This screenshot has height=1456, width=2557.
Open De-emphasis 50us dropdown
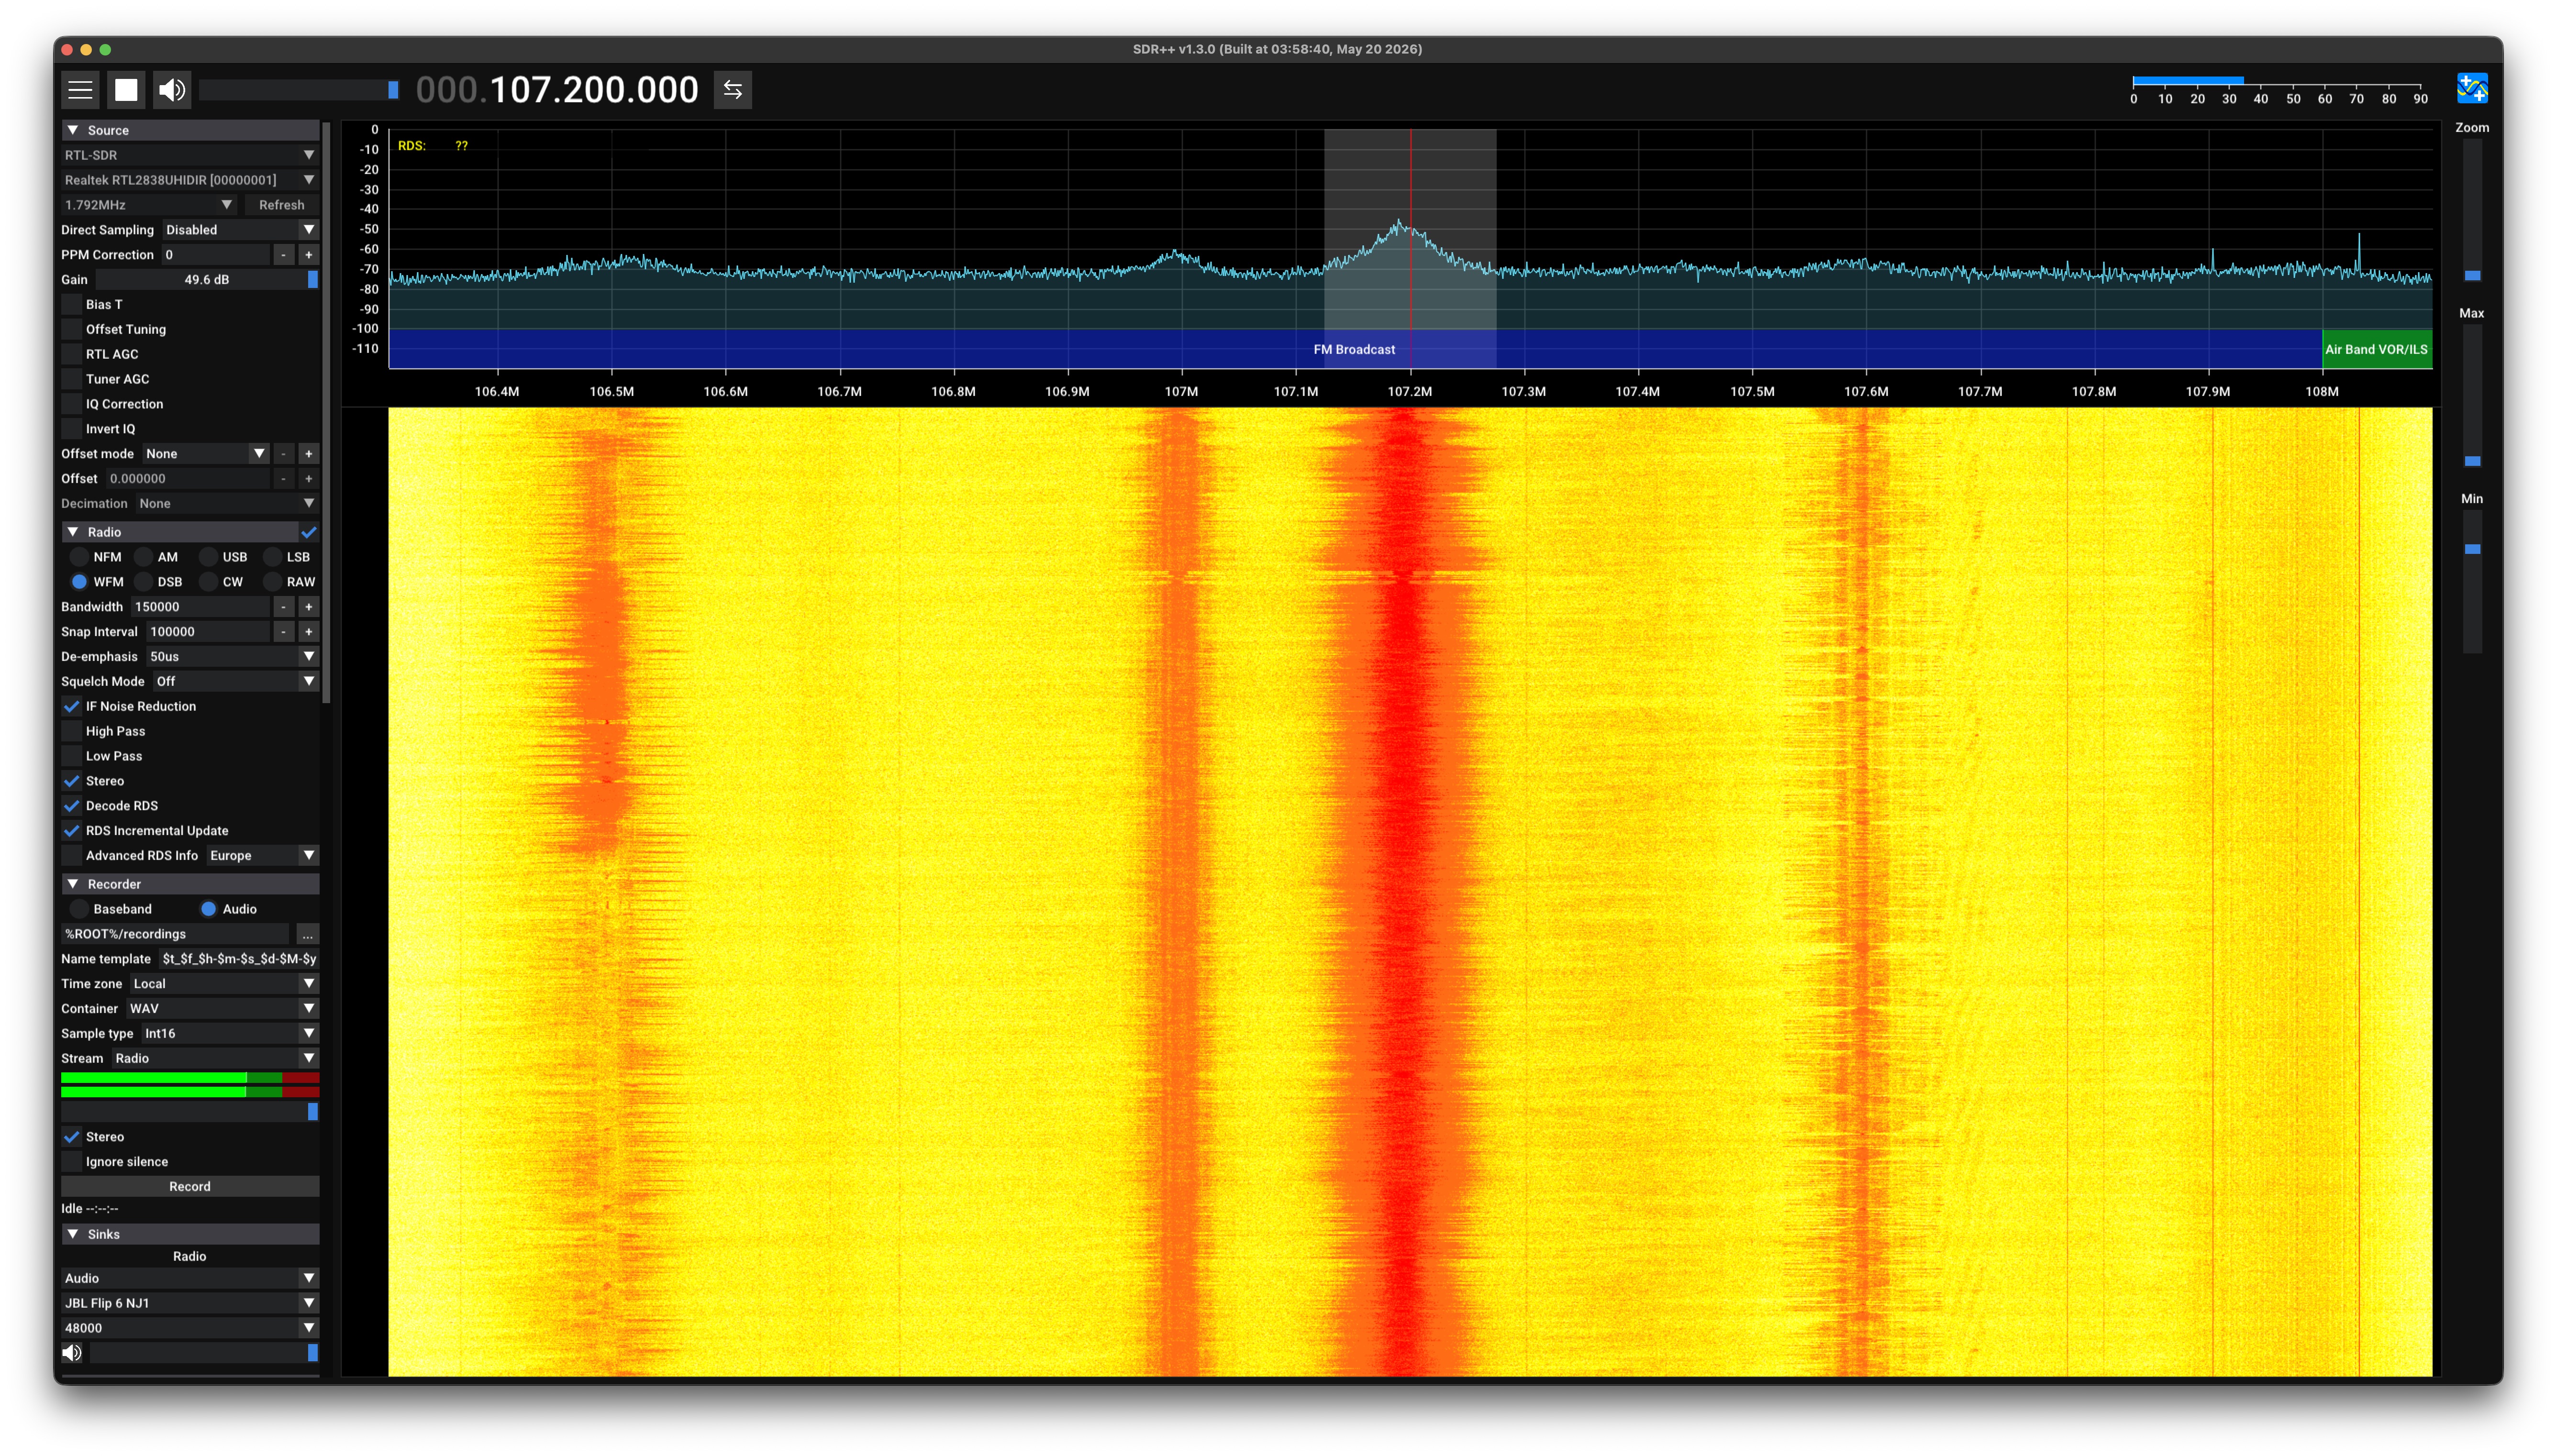click(x=232, y=657)
